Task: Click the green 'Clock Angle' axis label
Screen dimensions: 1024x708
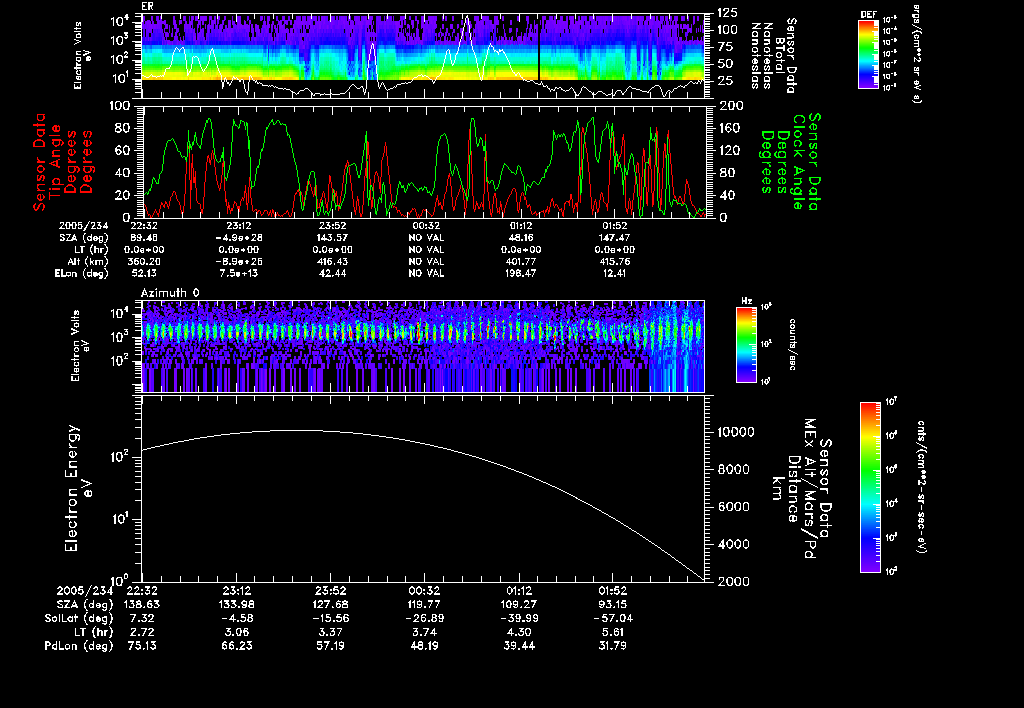Action: tap(798, 162)
